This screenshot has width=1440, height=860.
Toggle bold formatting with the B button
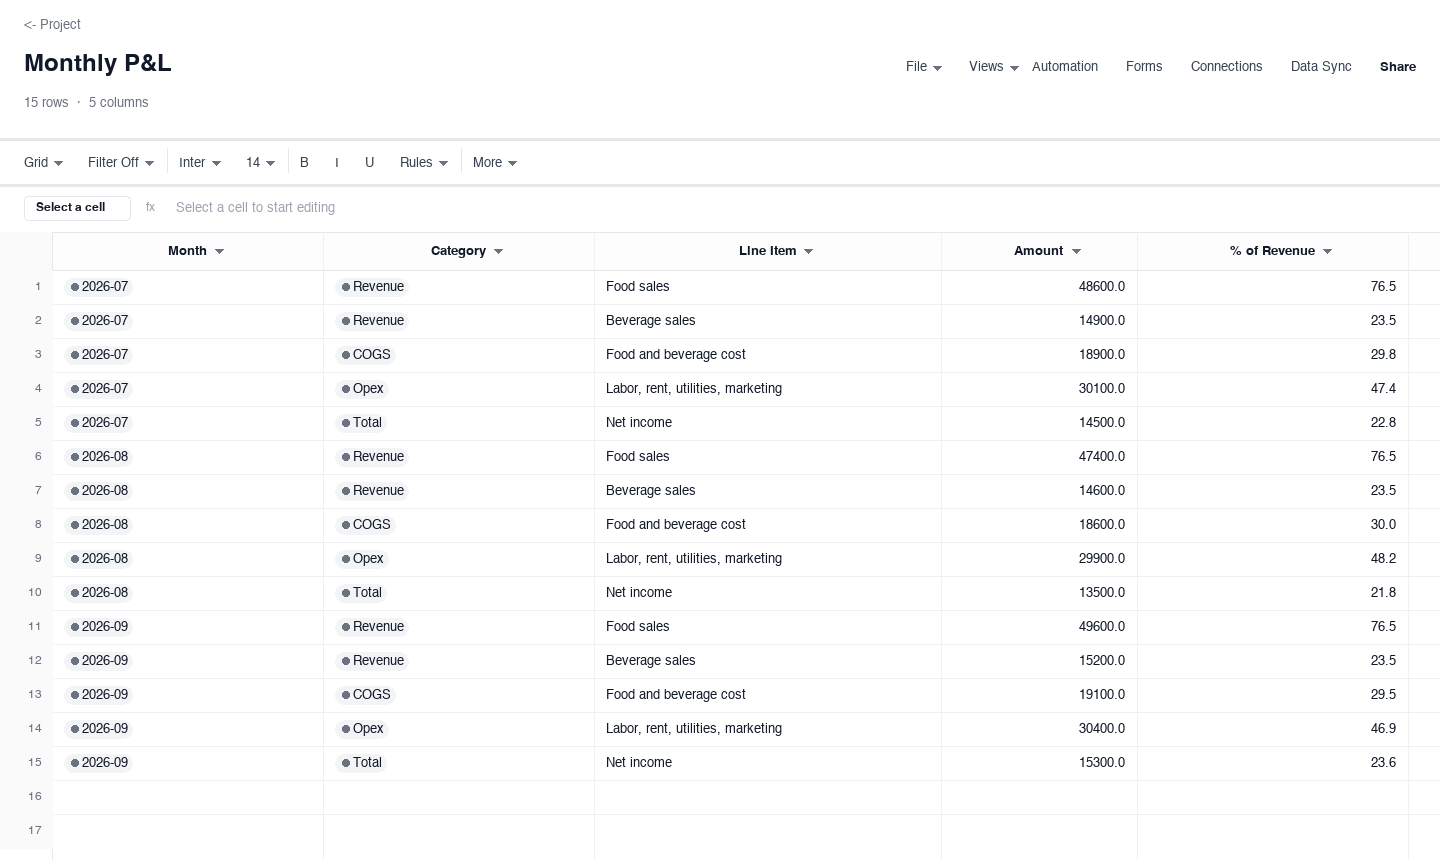[304, 162]
